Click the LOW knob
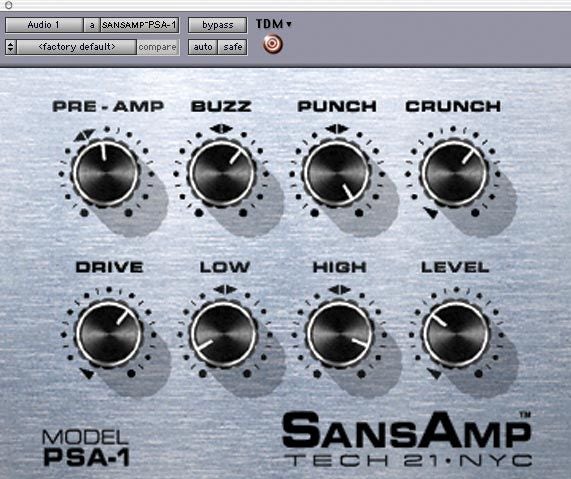The height and width of the screenshot is (479, 571). 223,334
